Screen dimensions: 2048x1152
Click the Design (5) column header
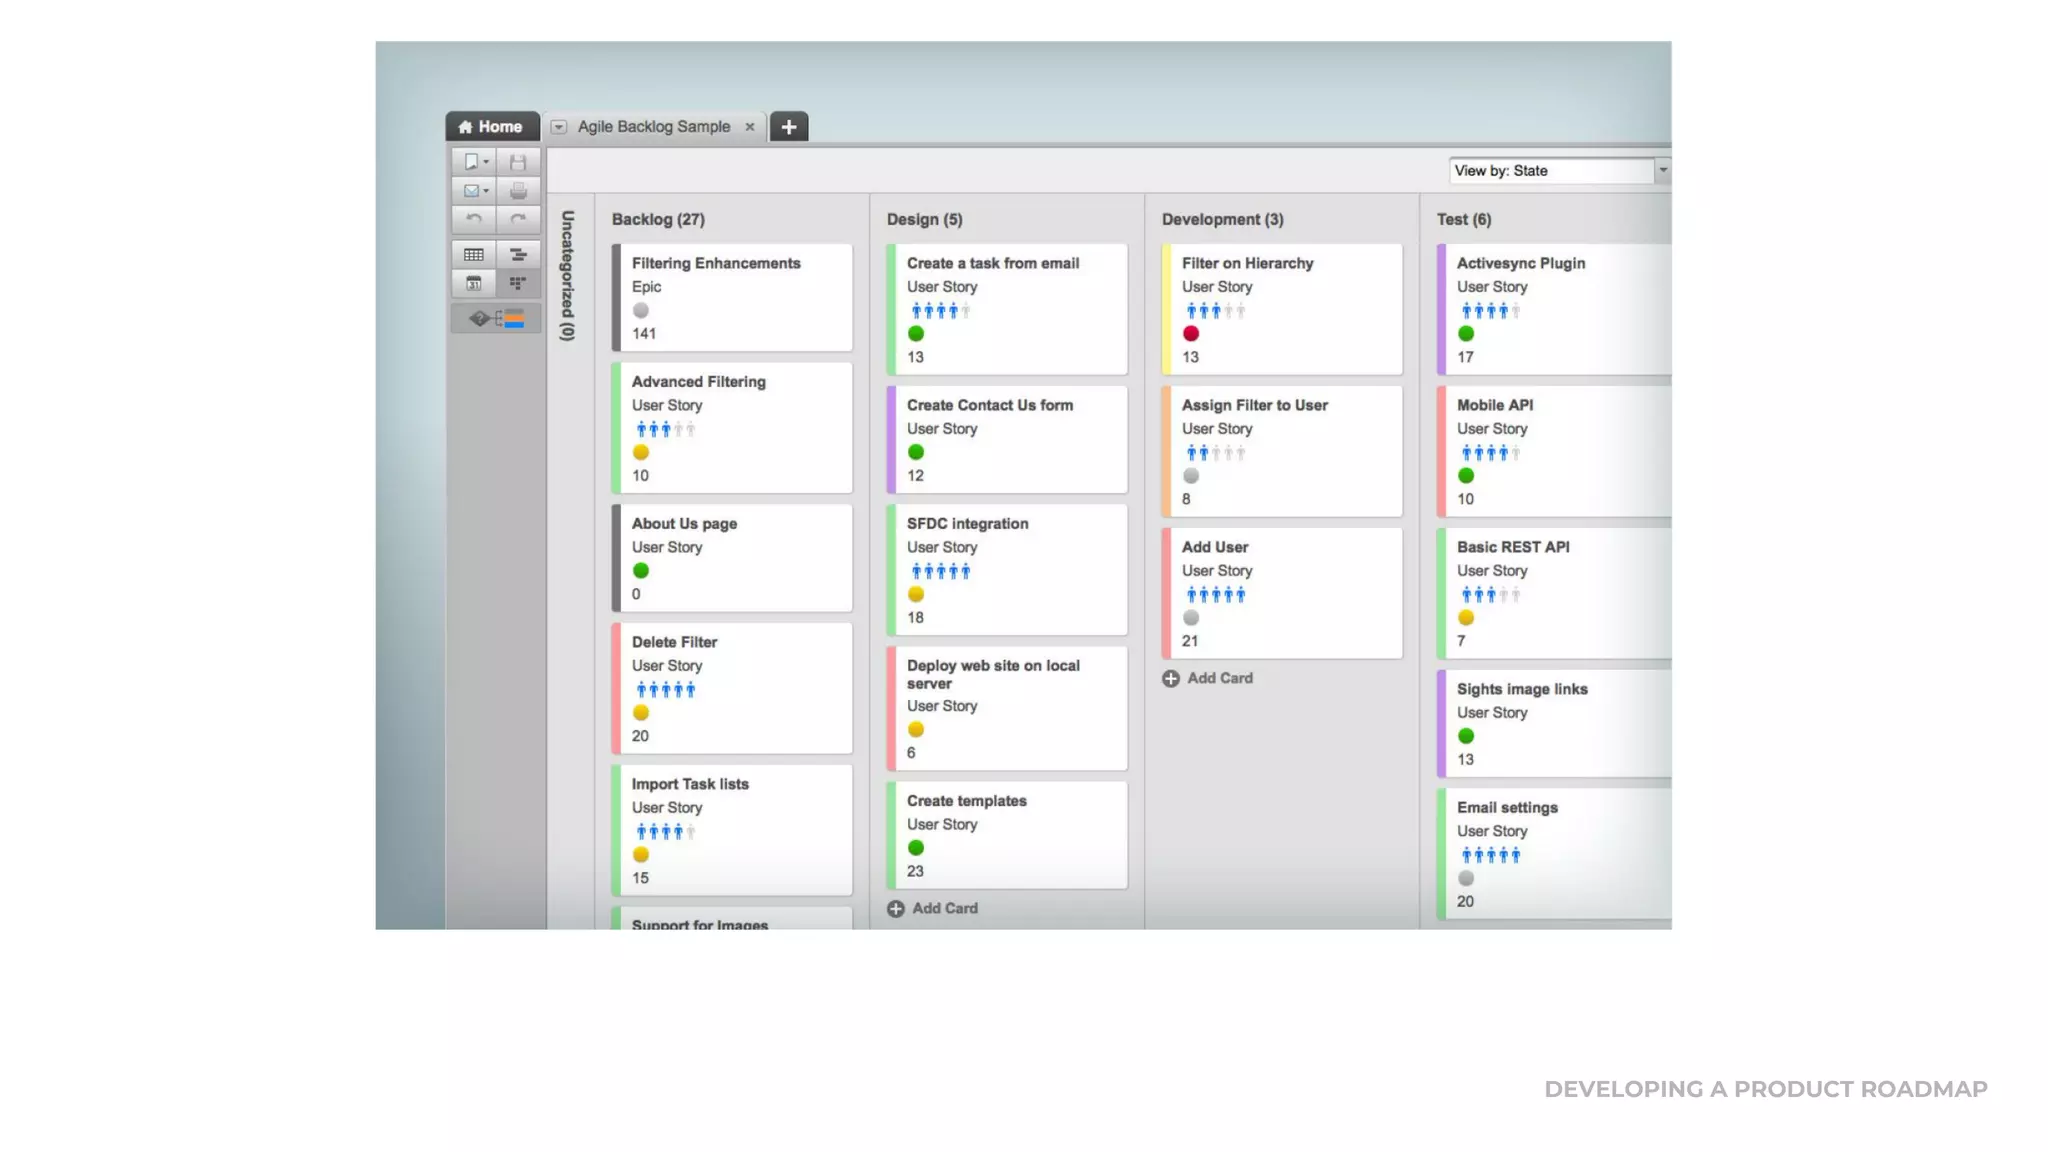coord(924,219)
